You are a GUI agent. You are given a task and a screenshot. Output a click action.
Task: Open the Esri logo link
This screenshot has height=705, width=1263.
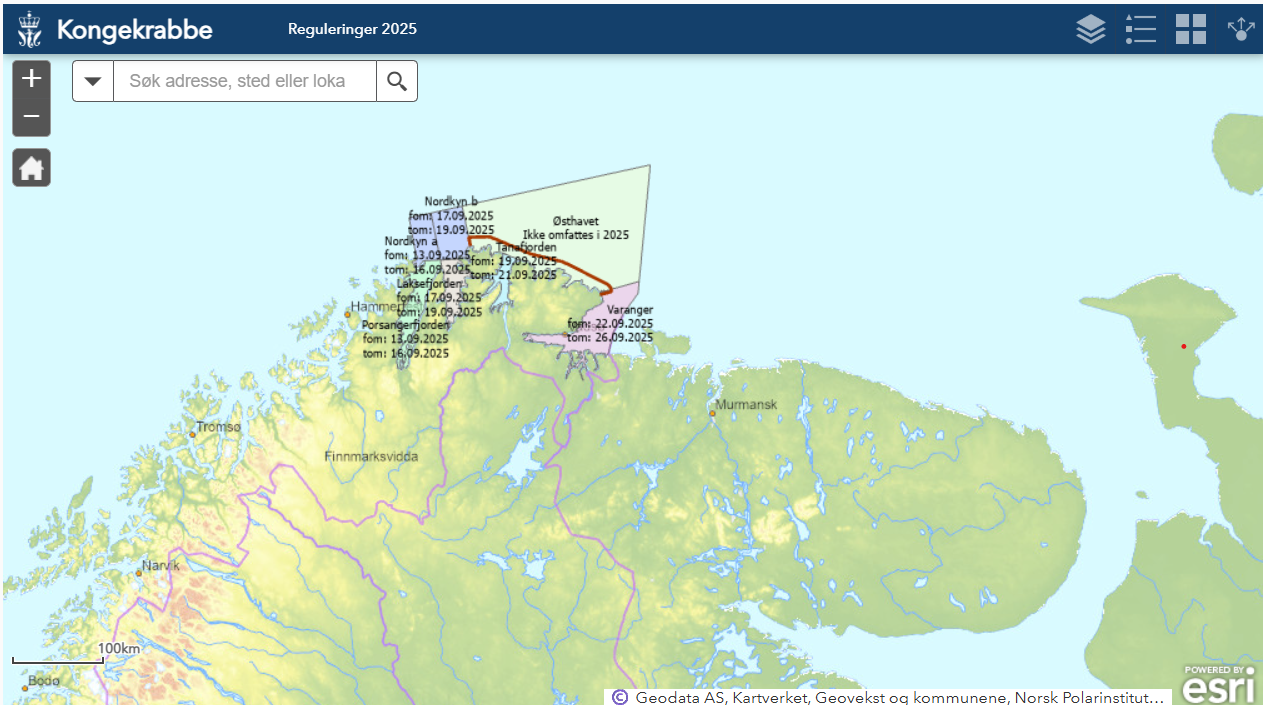click(1218, 685)
